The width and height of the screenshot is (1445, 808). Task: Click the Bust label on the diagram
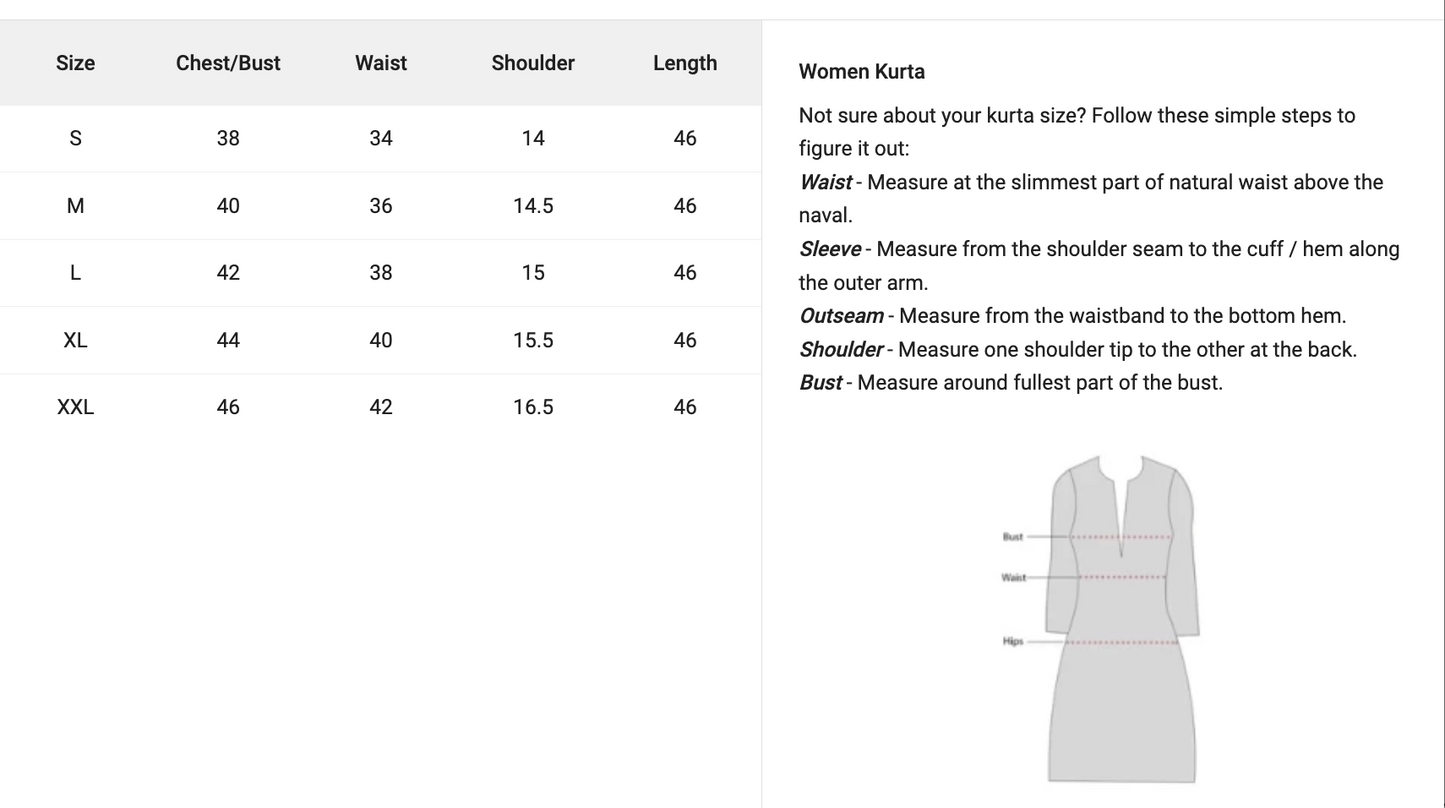pos(1012,537)
